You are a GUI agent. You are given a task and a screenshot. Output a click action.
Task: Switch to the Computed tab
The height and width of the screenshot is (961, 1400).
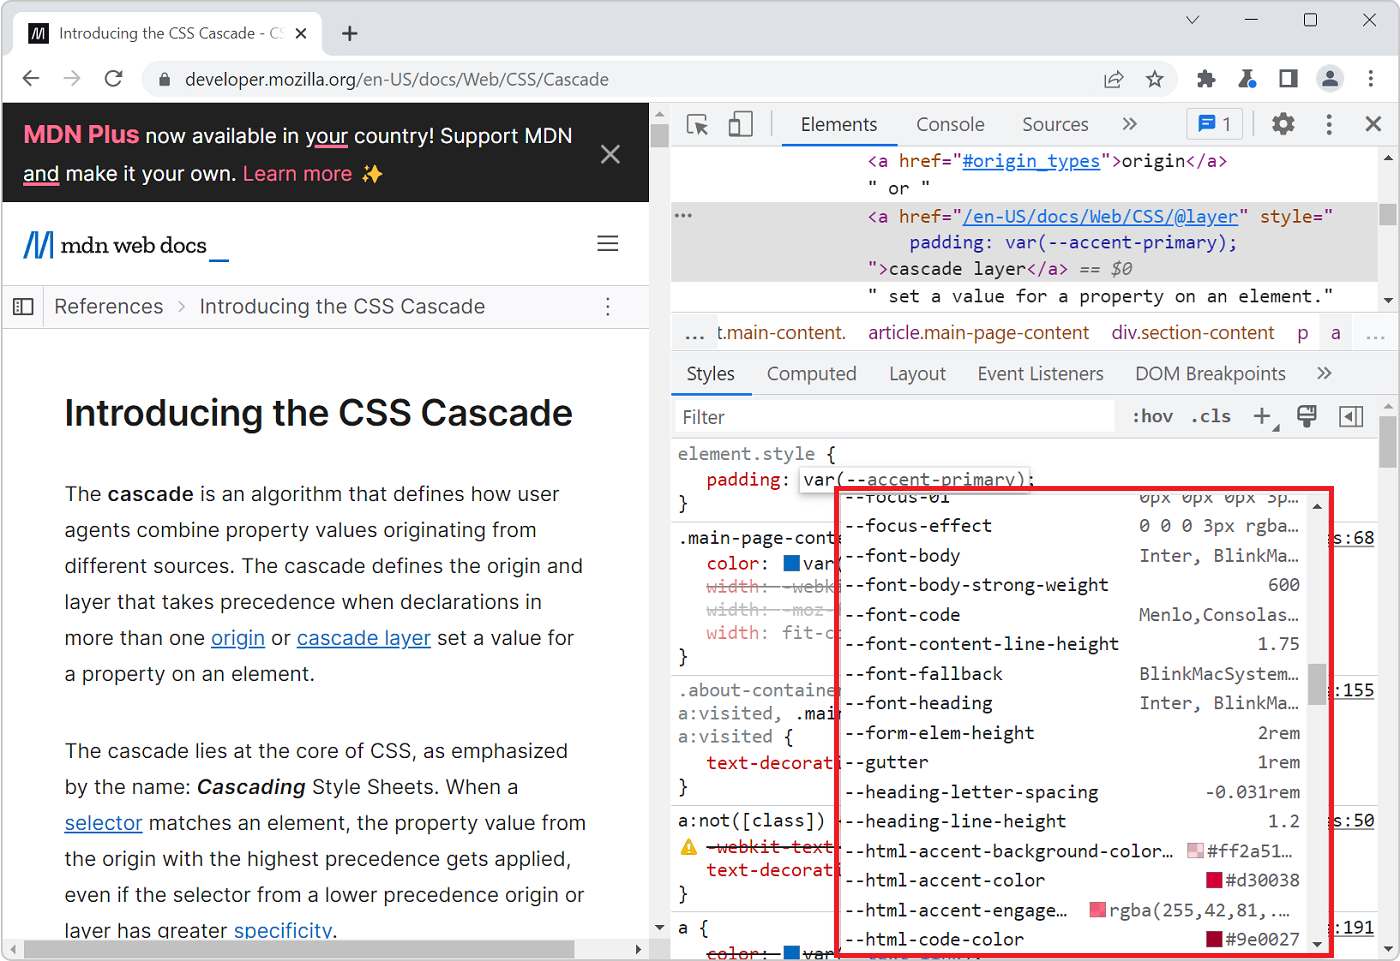811,373
